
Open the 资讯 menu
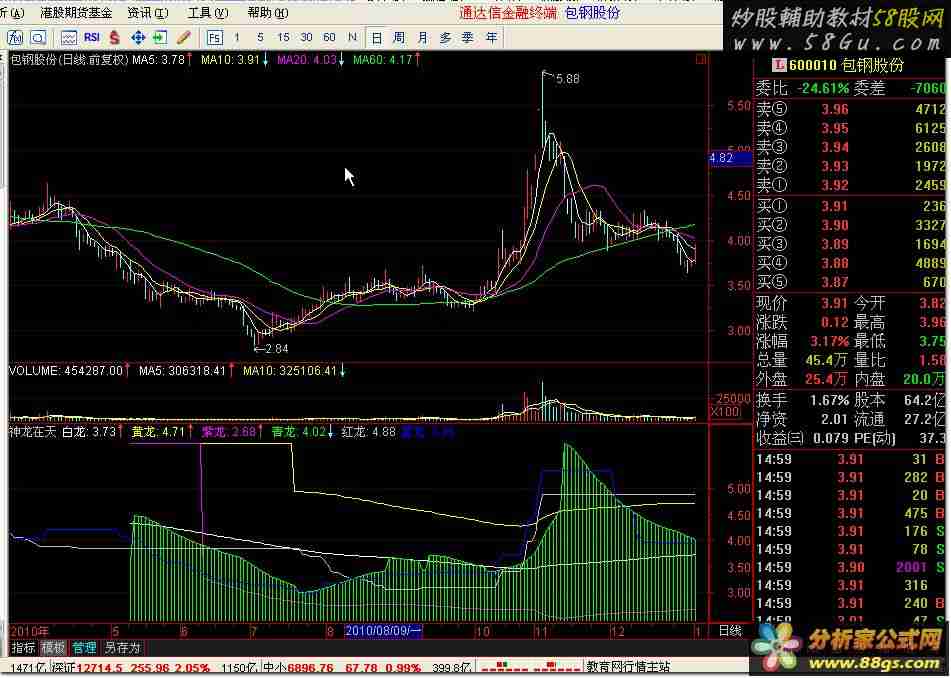[148, 13]
